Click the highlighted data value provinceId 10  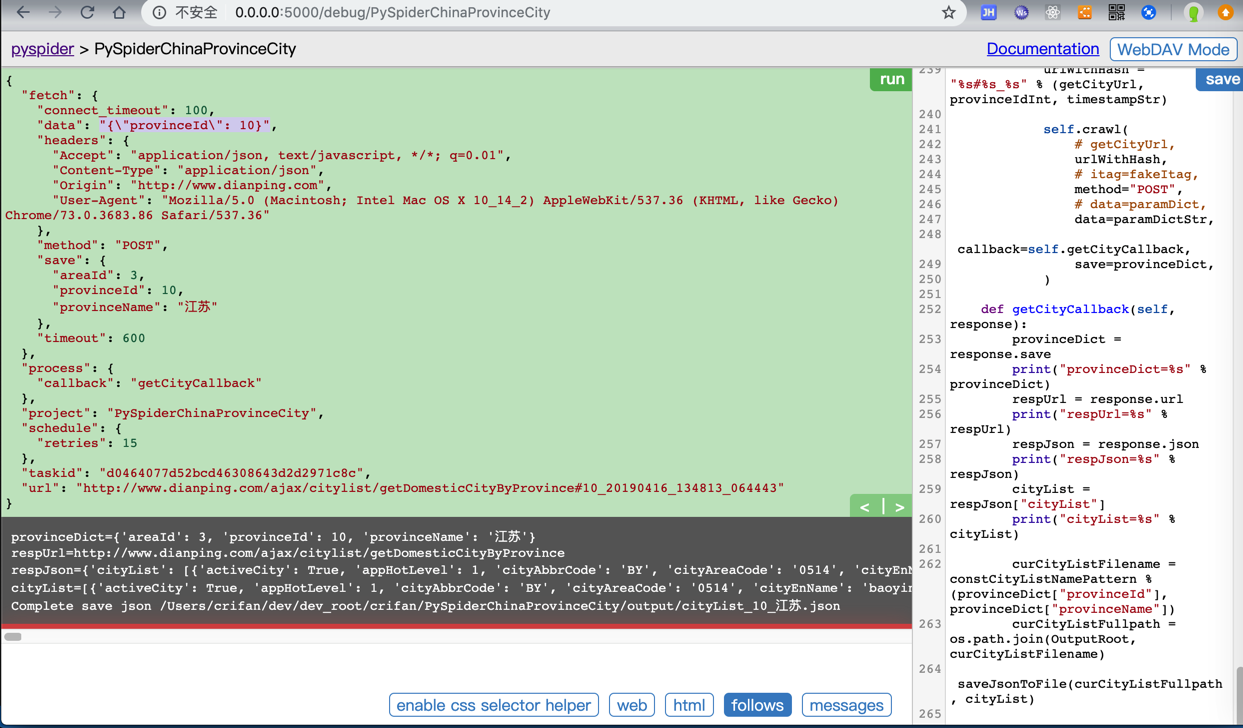point(184,125)
